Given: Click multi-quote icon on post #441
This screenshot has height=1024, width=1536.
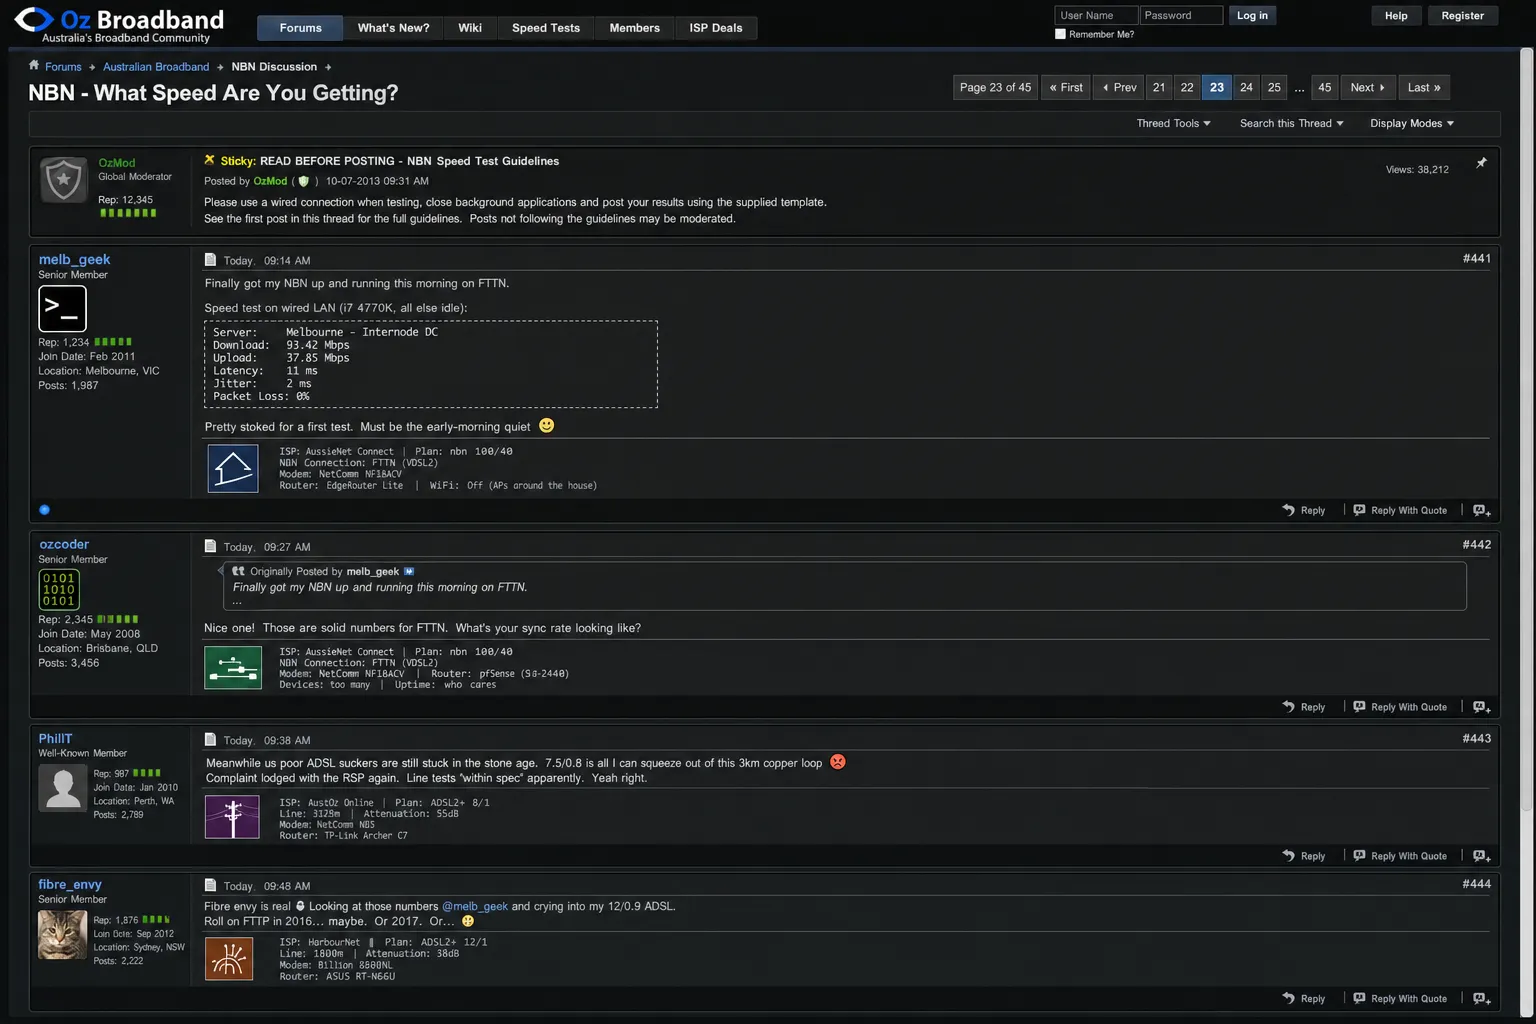Looking at the screenshot, I should 1481,511.
